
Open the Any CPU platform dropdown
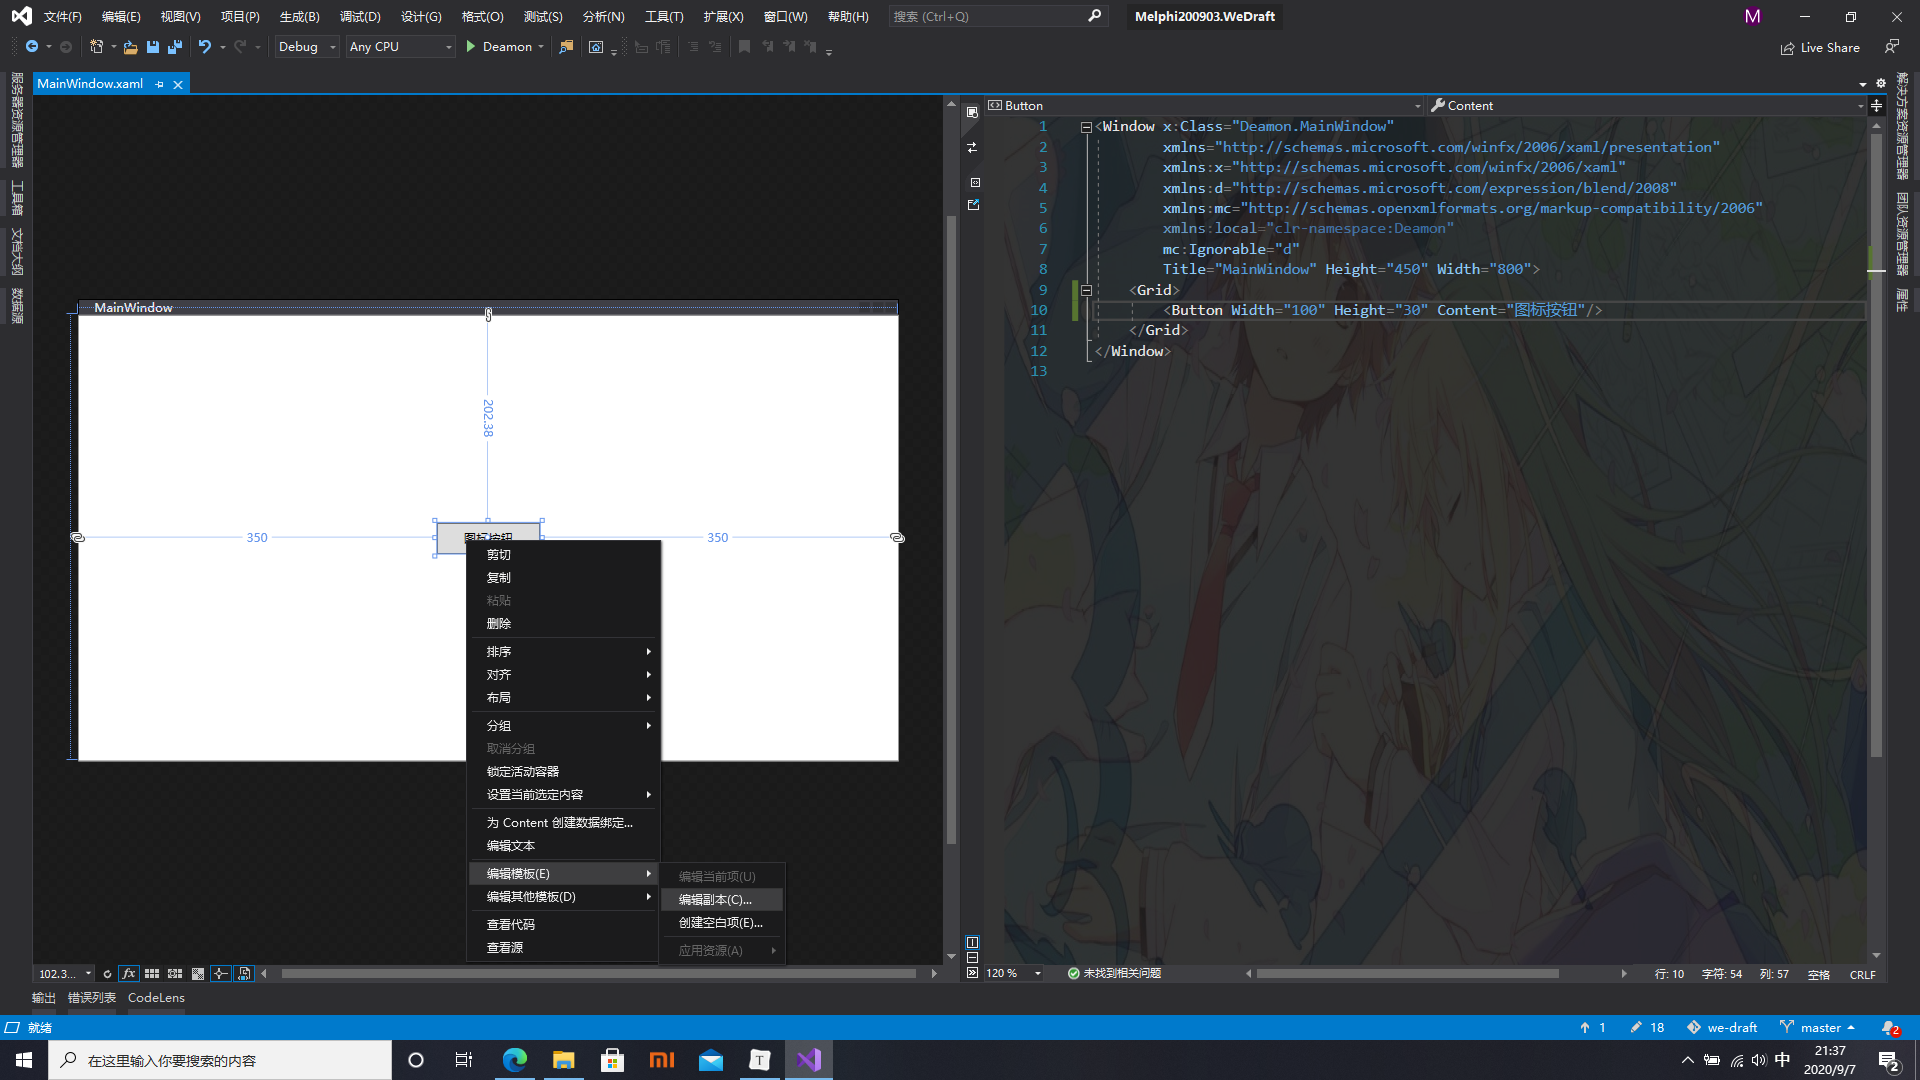[x=399, y=46]
